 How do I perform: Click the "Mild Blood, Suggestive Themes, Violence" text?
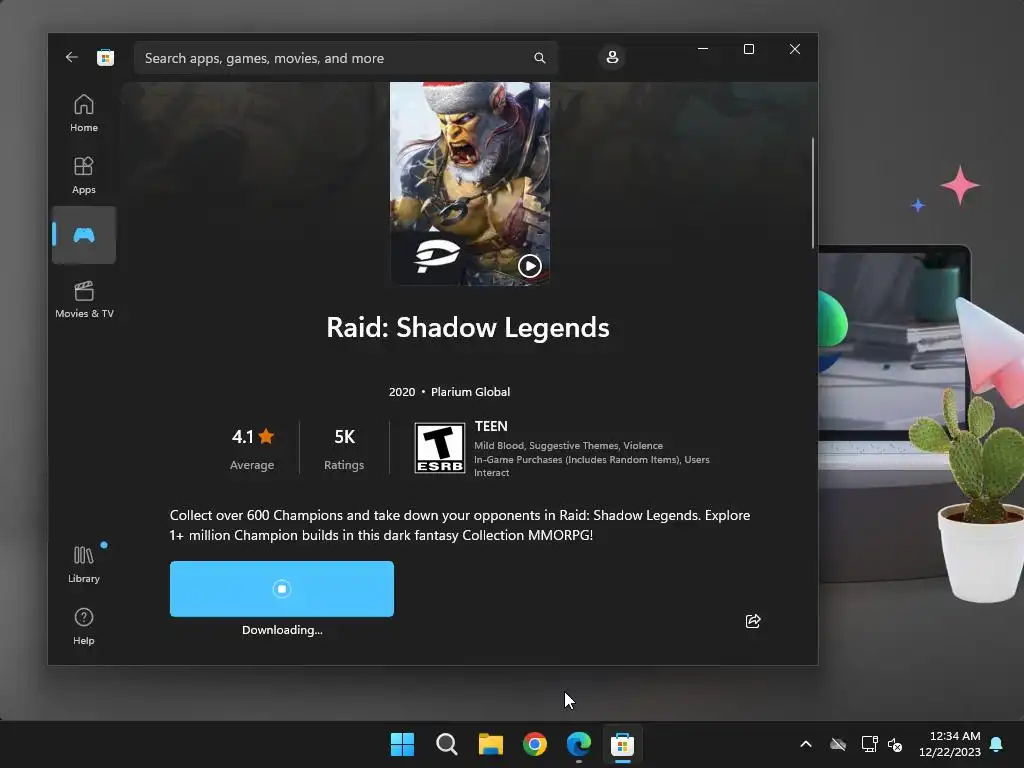pyautogui.click(x=568, y=445)
